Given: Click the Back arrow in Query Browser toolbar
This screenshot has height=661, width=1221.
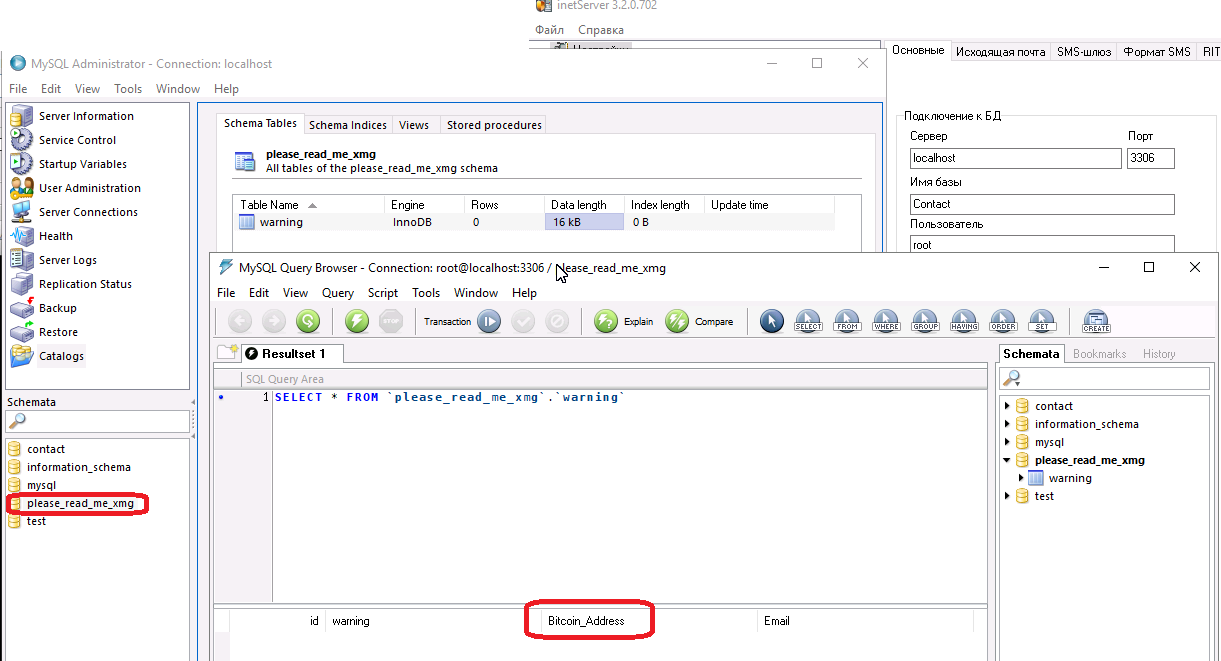Looking at the screenshot, I should point(240,321).
